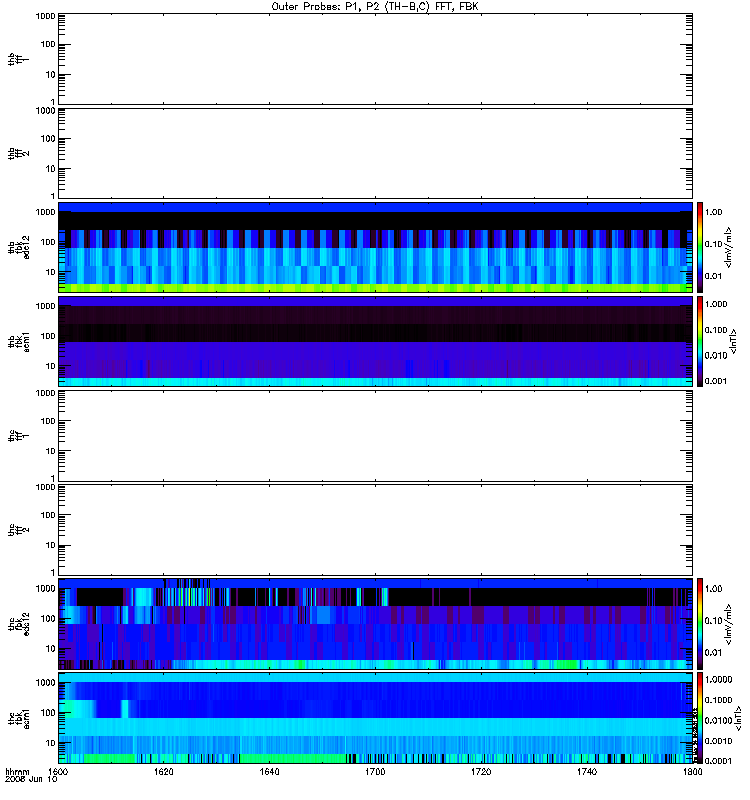
Task: Click the '2008 Jun 10' date label
Action: (31, 779)
